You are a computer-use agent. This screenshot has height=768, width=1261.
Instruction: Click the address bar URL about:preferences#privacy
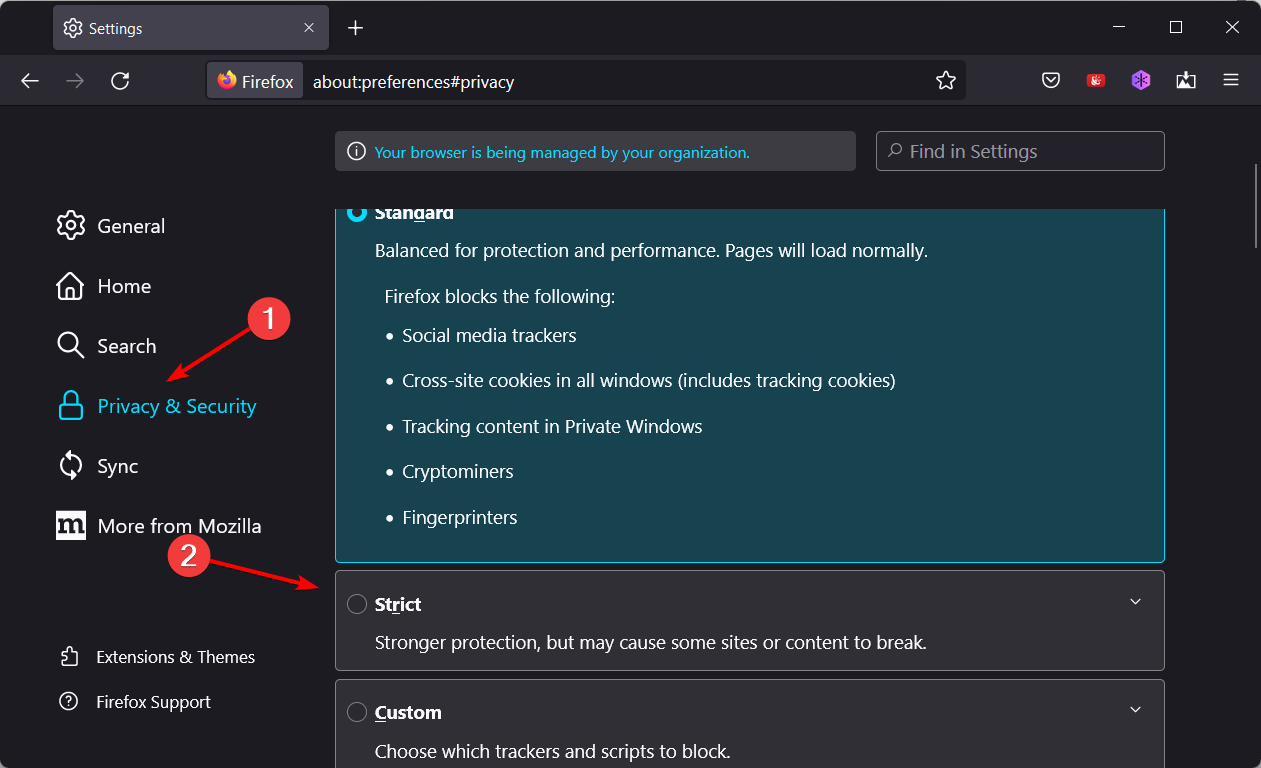click(413, 82)
